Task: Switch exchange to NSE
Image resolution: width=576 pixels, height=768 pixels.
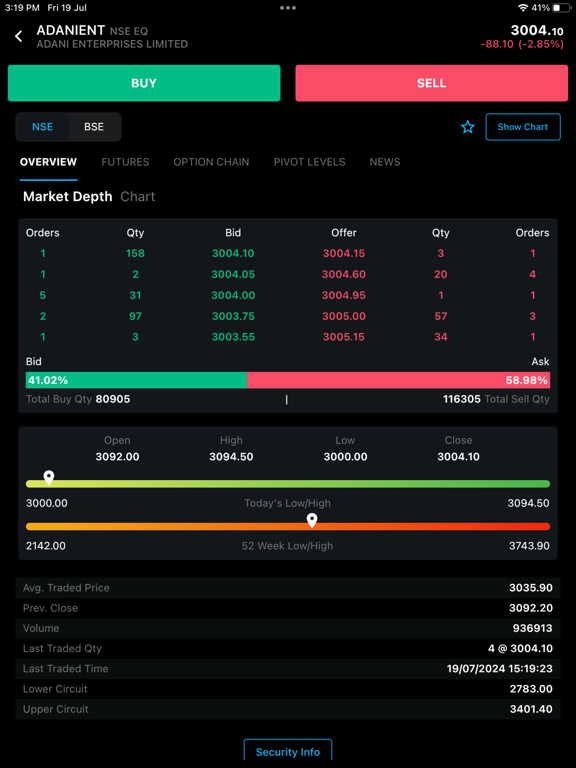Action: click(x=43, y=127)
